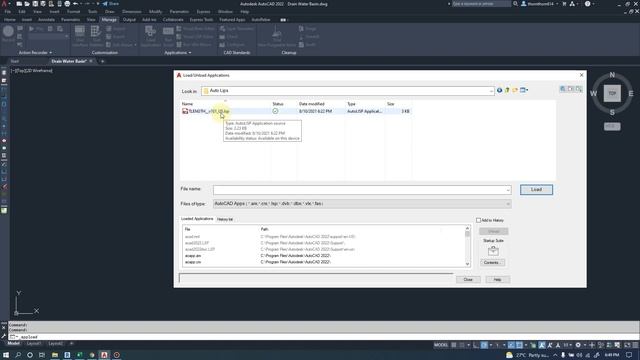The height and width of the screenshot is (360, 640).
Task: Click the Help button in the dialog
Action: tap(497, 280)
